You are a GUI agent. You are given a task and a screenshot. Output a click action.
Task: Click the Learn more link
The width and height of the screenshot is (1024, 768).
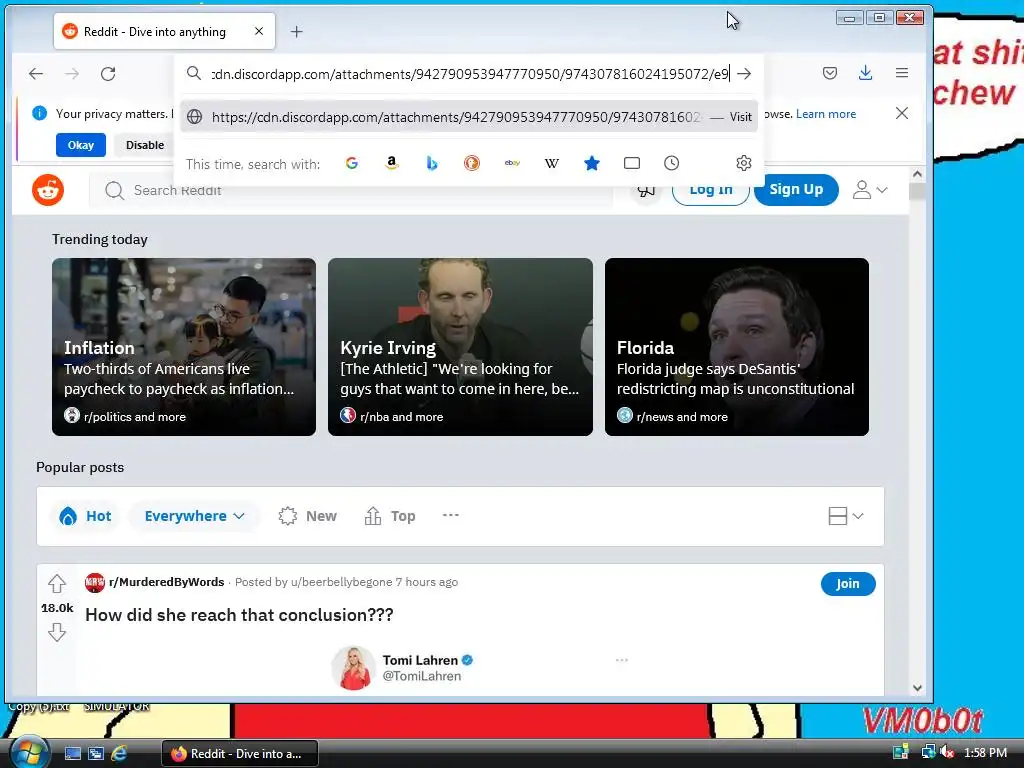coord(825,114)
